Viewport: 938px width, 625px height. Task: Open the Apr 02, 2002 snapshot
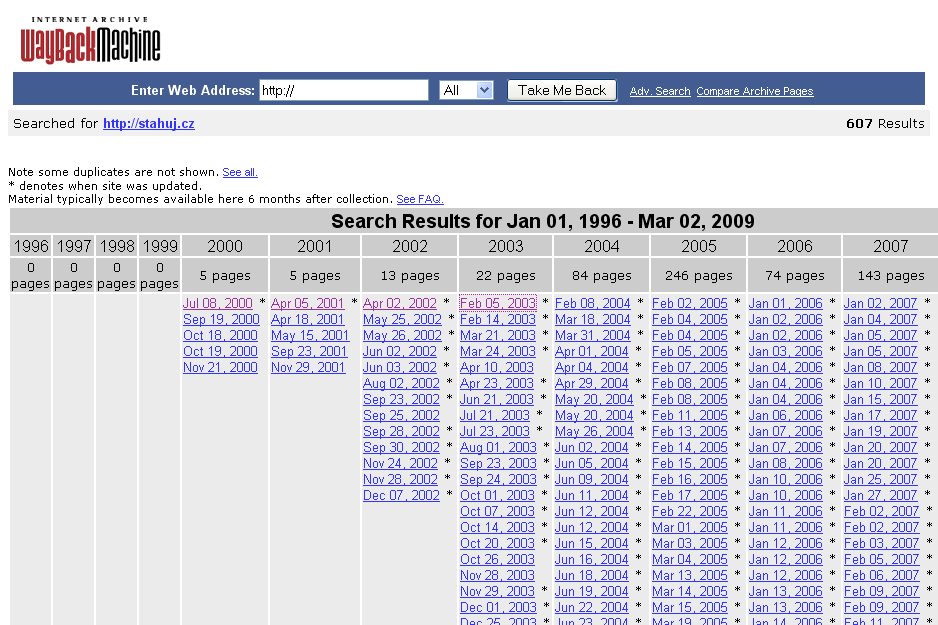[x=400, y=303]
